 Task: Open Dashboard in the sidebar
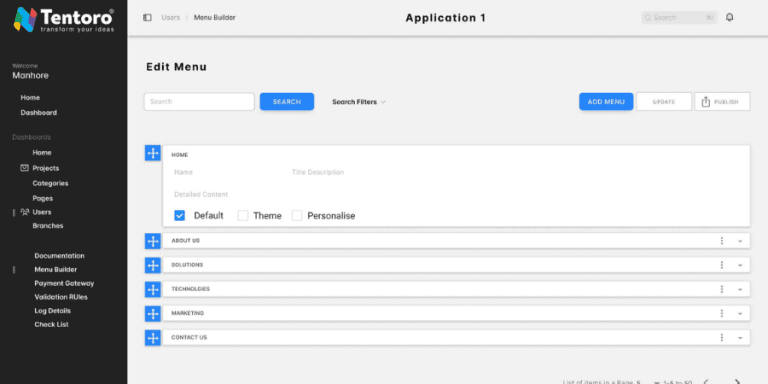click(x=39, y=113)
